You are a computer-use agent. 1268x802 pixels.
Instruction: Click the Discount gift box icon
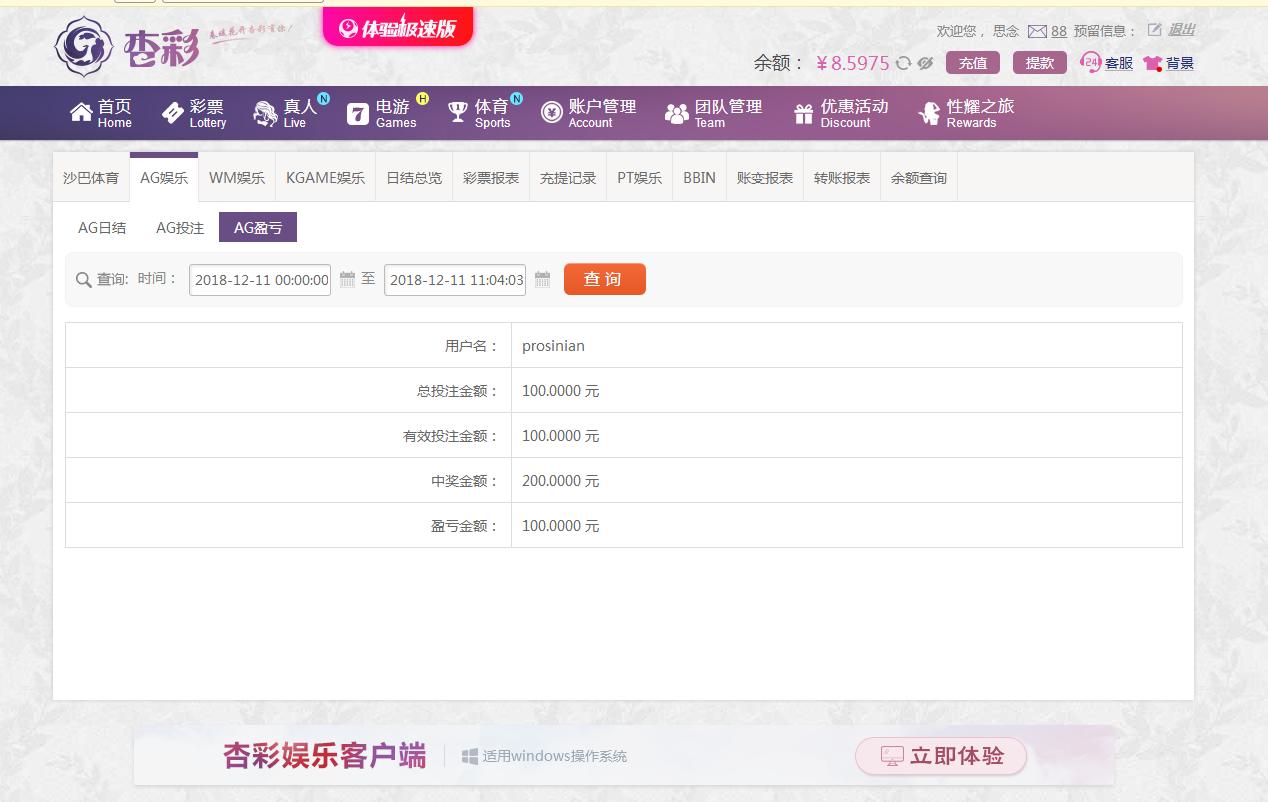[x=804, y=113]
